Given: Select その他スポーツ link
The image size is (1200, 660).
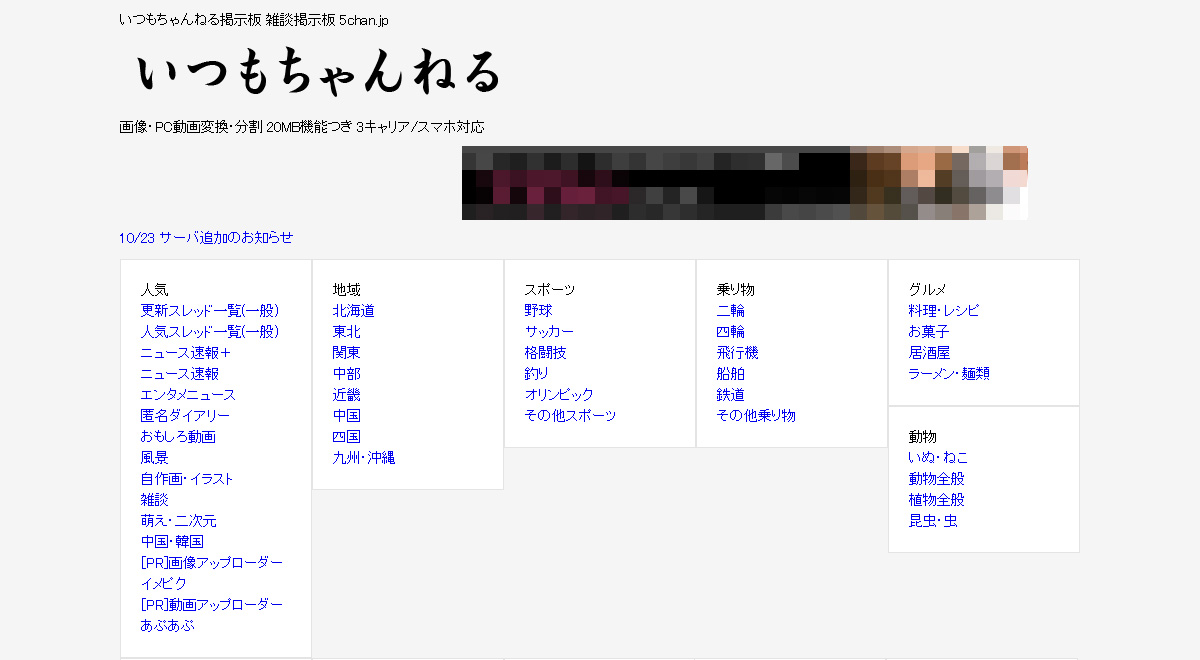Looking at the screenshot, I should [570, 416].
